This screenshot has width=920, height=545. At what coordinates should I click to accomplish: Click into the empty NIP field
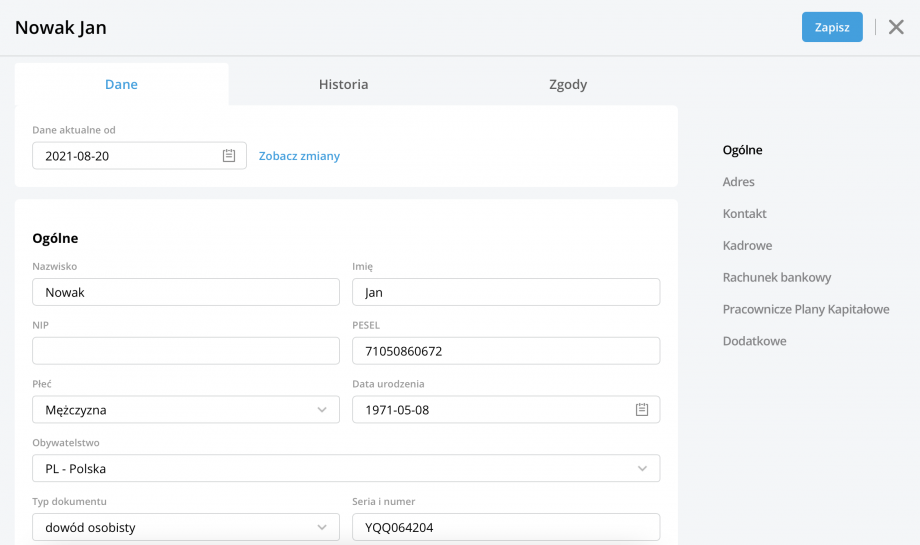click(185, 351)
